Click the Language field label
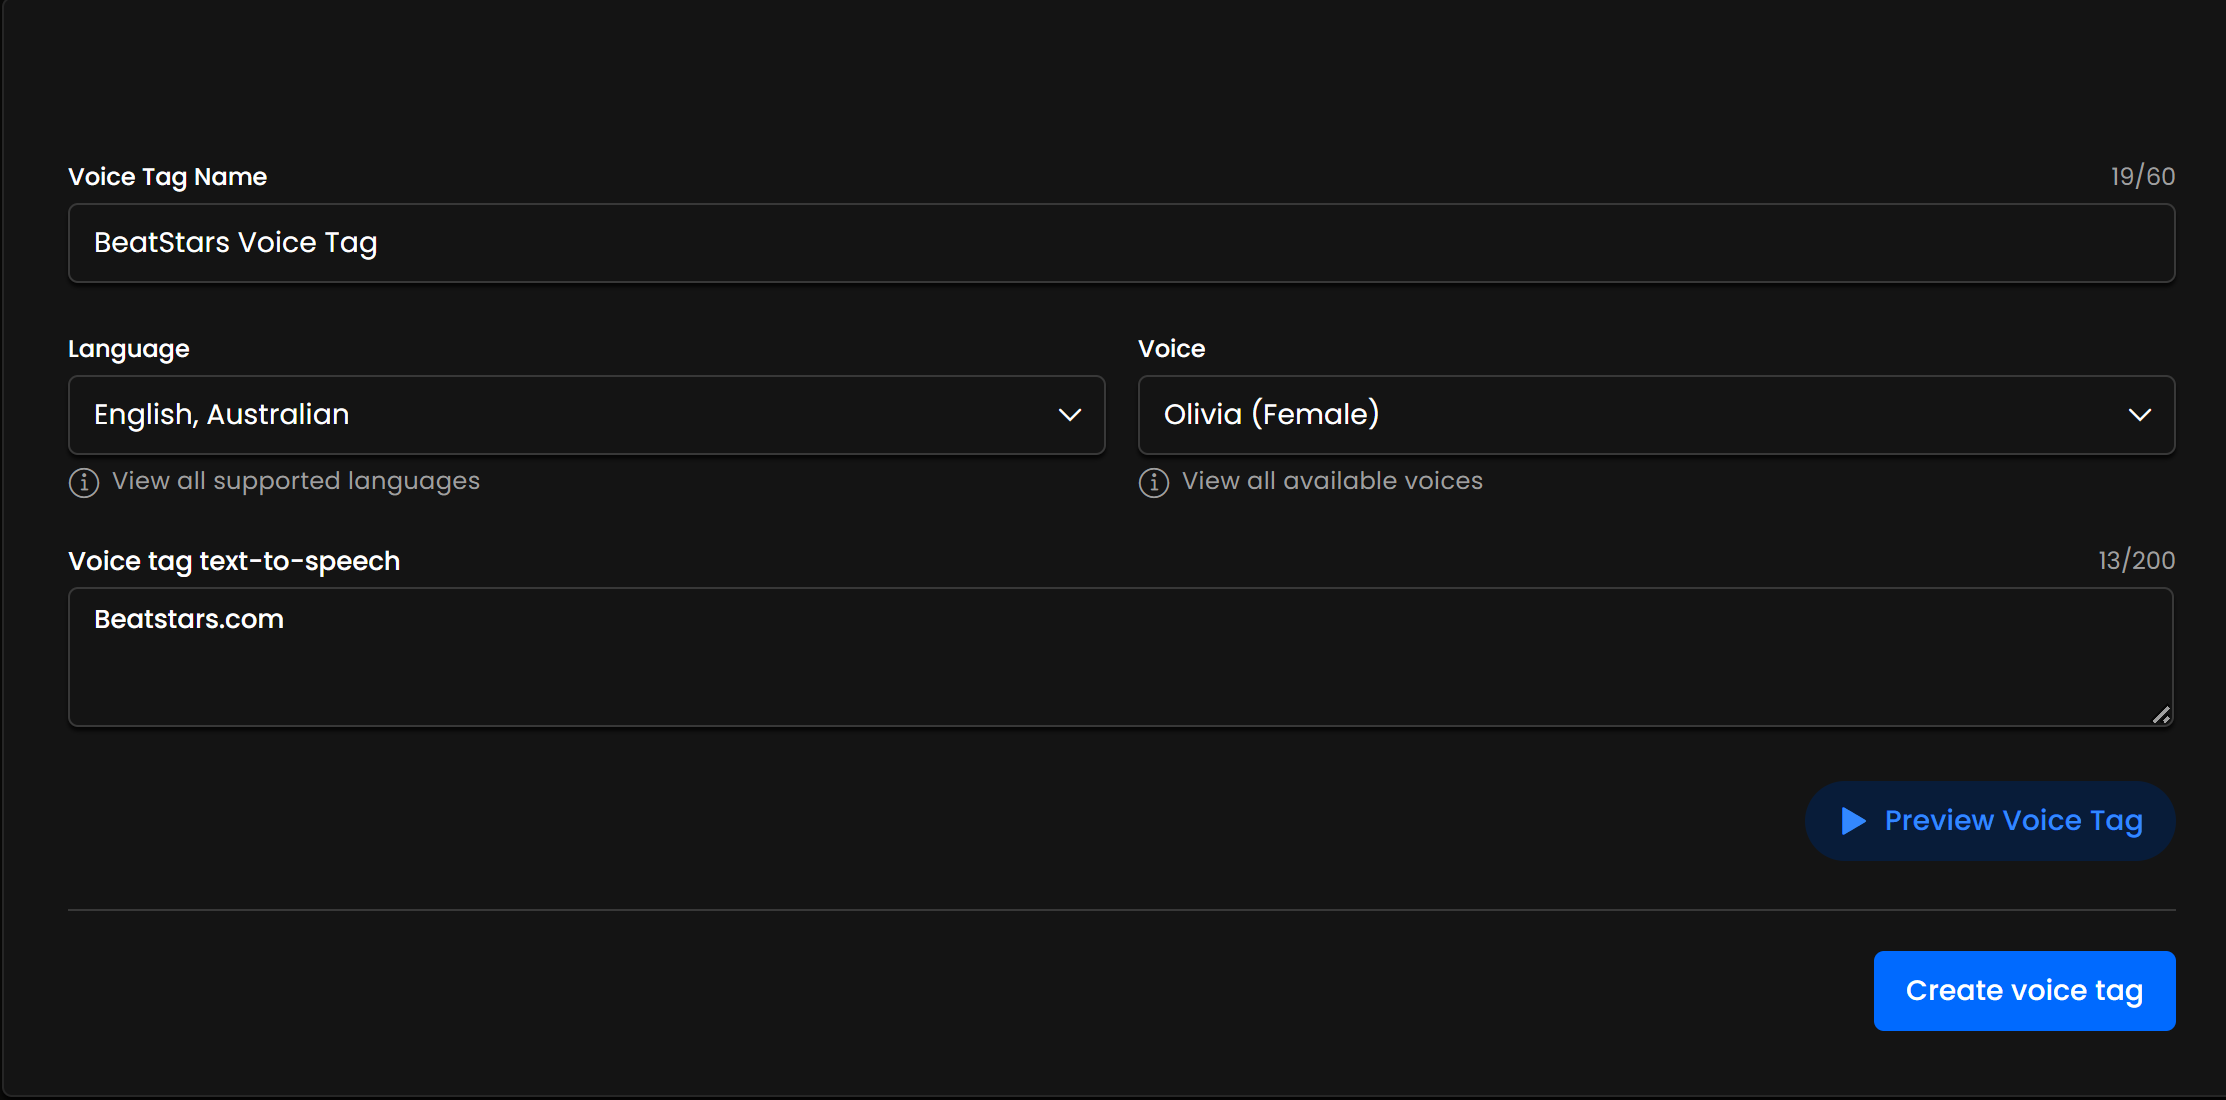 pos(129,349)
